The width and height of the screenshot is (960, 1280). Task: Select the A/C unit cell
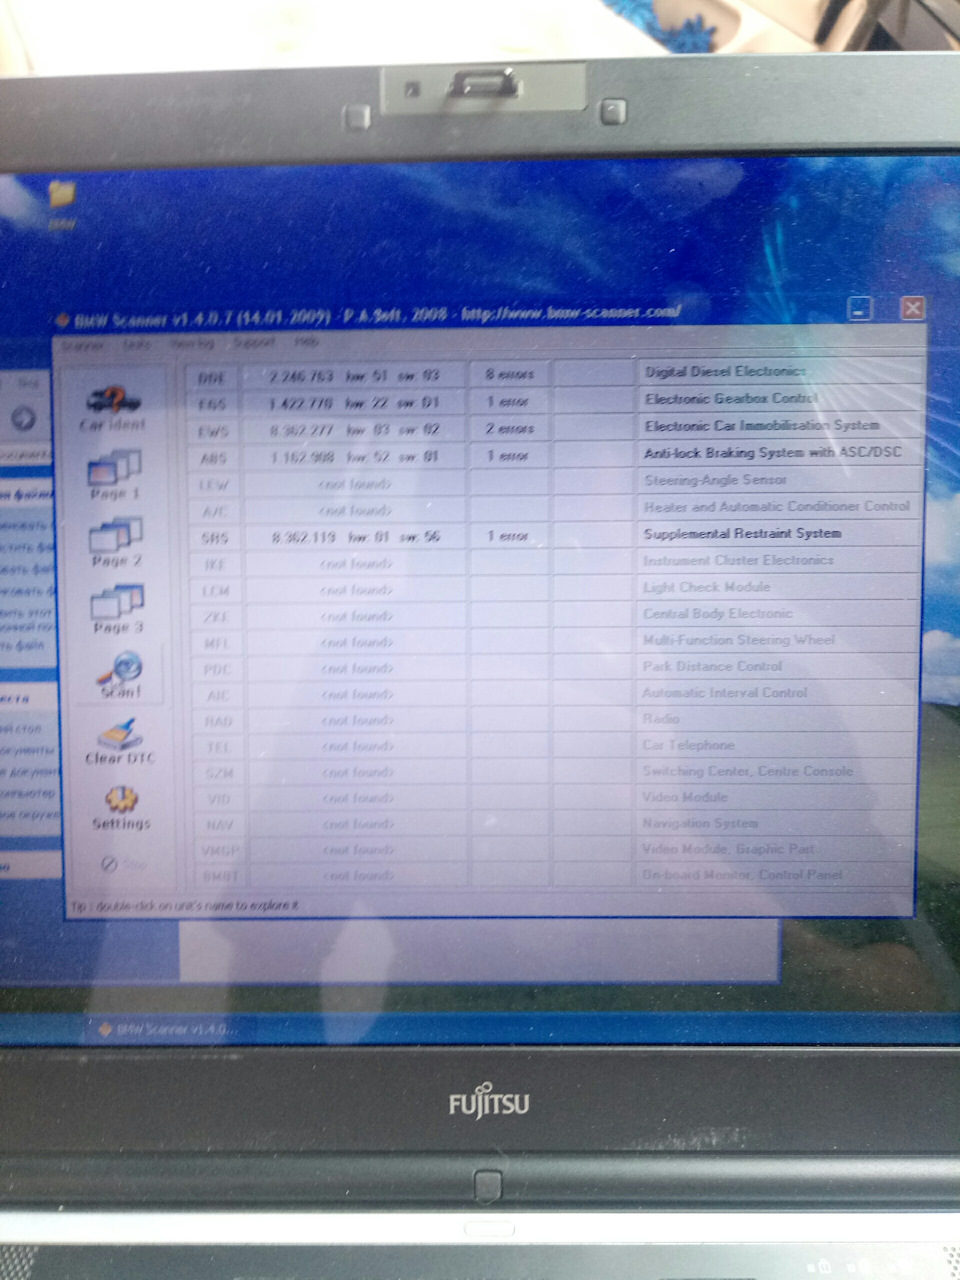pyautogui.click(x=214, y=511)
